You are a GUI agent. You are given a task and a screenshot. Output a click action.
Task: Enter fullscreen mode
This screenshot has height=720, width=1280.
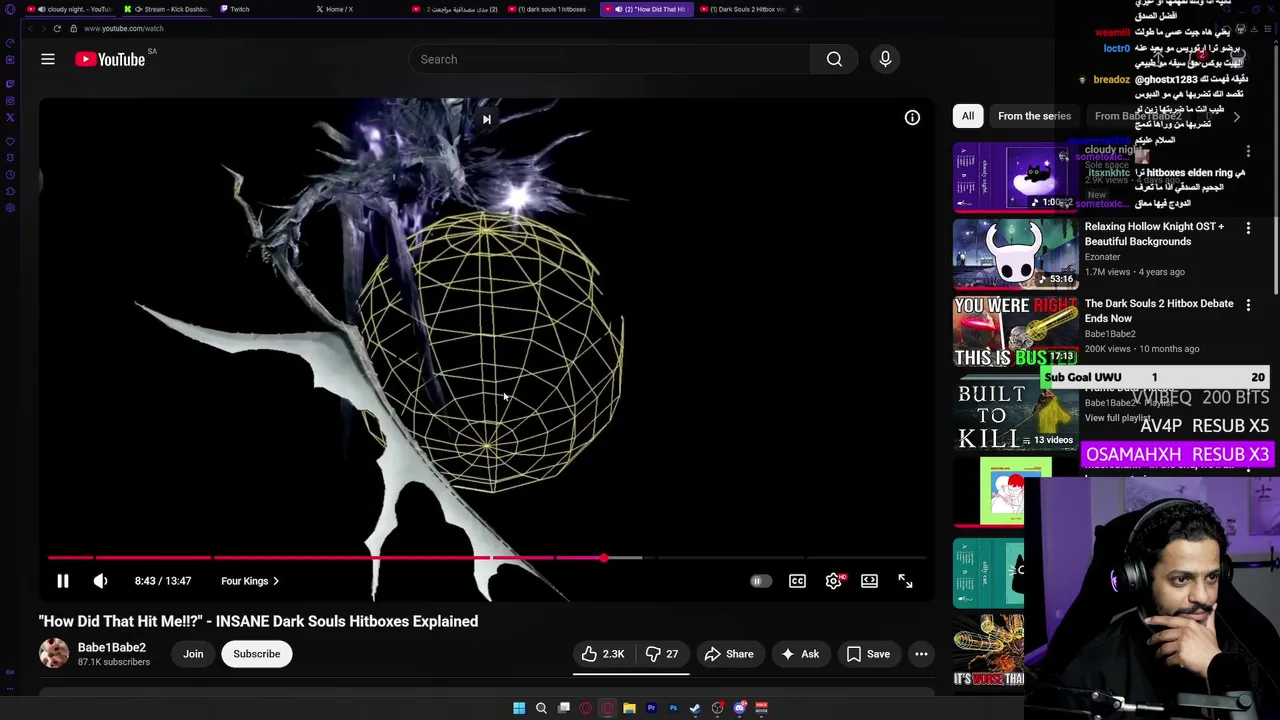pos(905,581)
